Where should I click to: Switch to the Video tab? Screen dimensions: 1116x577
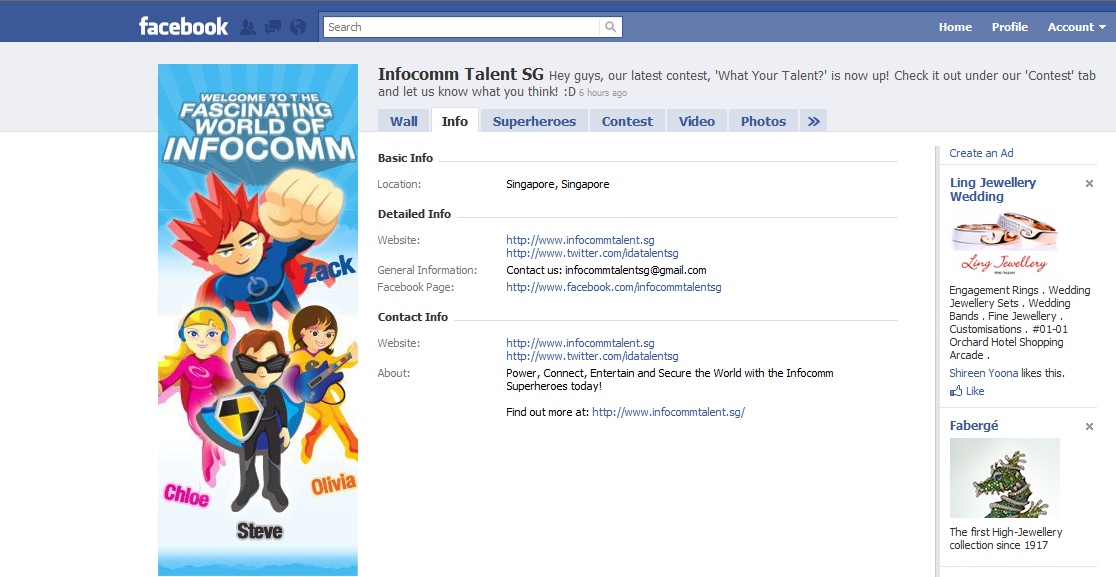pos(697,121)
